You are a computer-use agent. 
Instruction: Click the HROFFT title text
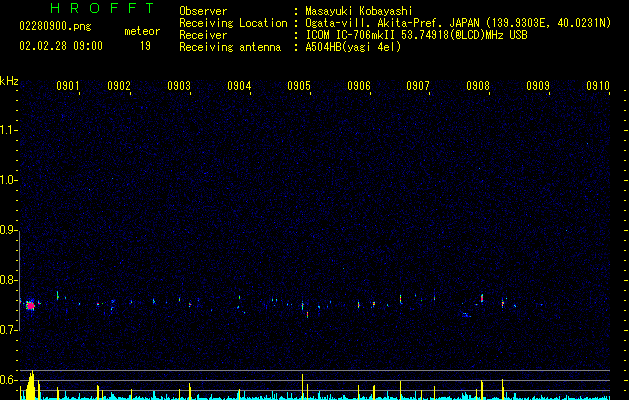(x=102, y=8)
